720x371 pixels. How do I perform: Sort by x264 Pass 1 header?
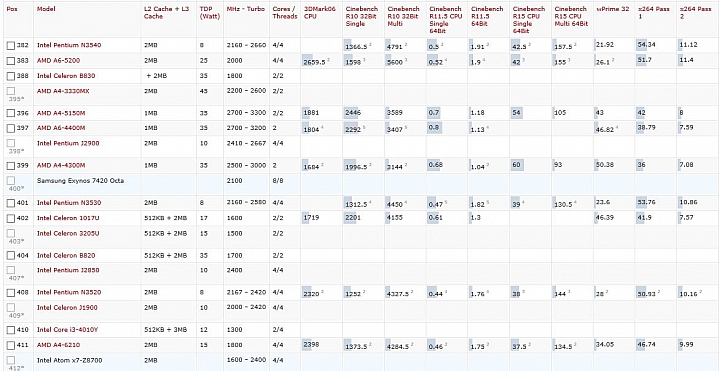(x=654, y=12)
